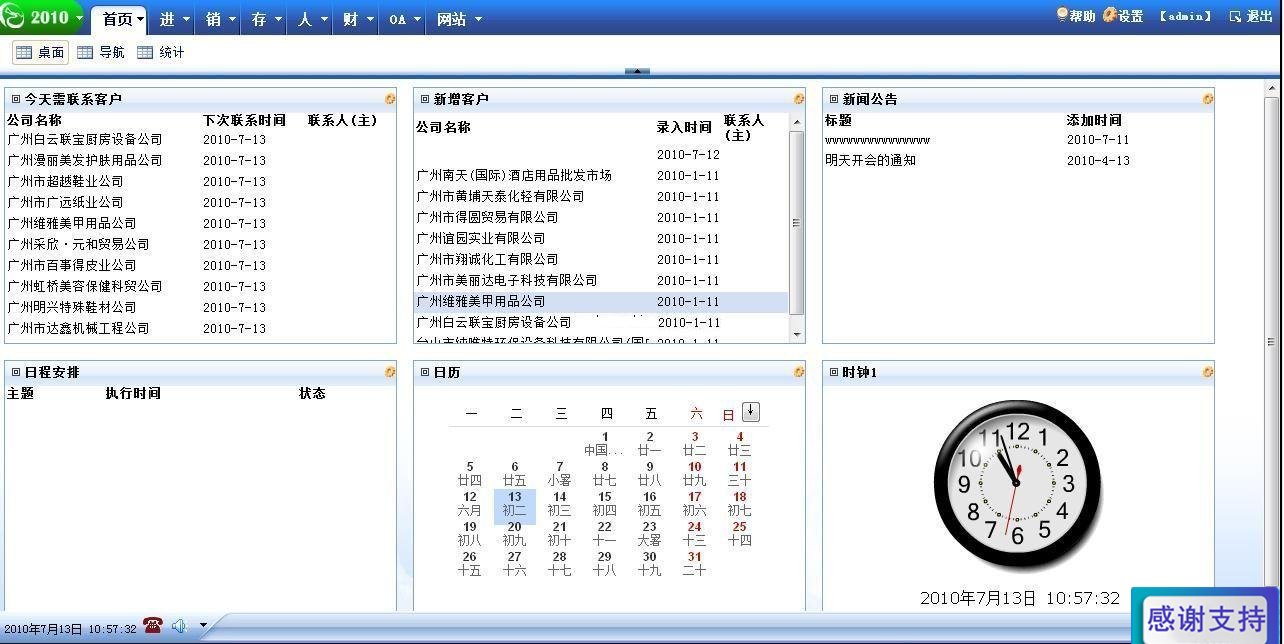The width and height of the screenshot is (1284, 644).
Task: Open the wwwwwwwwwwwwww news item
Action: click(877, 140)
